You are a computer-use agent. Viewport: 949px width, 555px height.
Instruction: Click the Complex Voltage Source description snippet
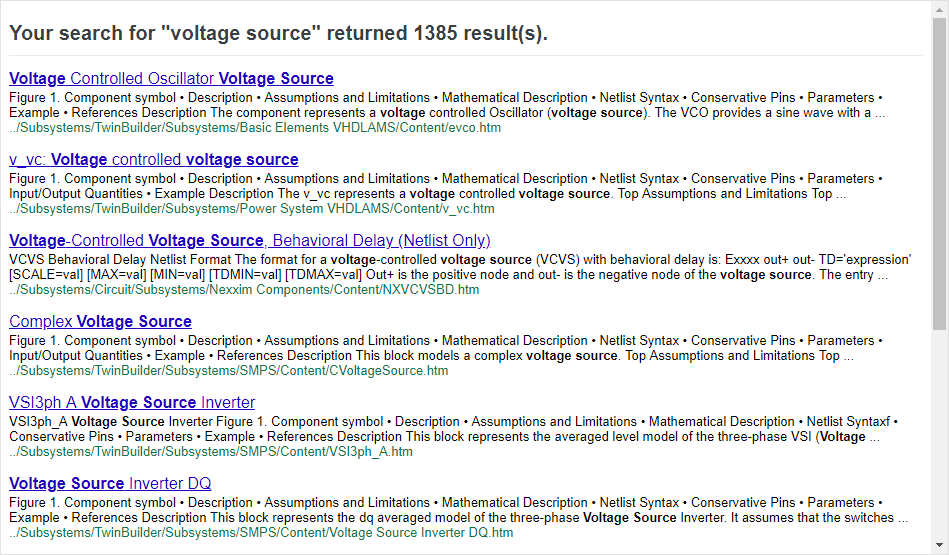[x=446, y=349]
